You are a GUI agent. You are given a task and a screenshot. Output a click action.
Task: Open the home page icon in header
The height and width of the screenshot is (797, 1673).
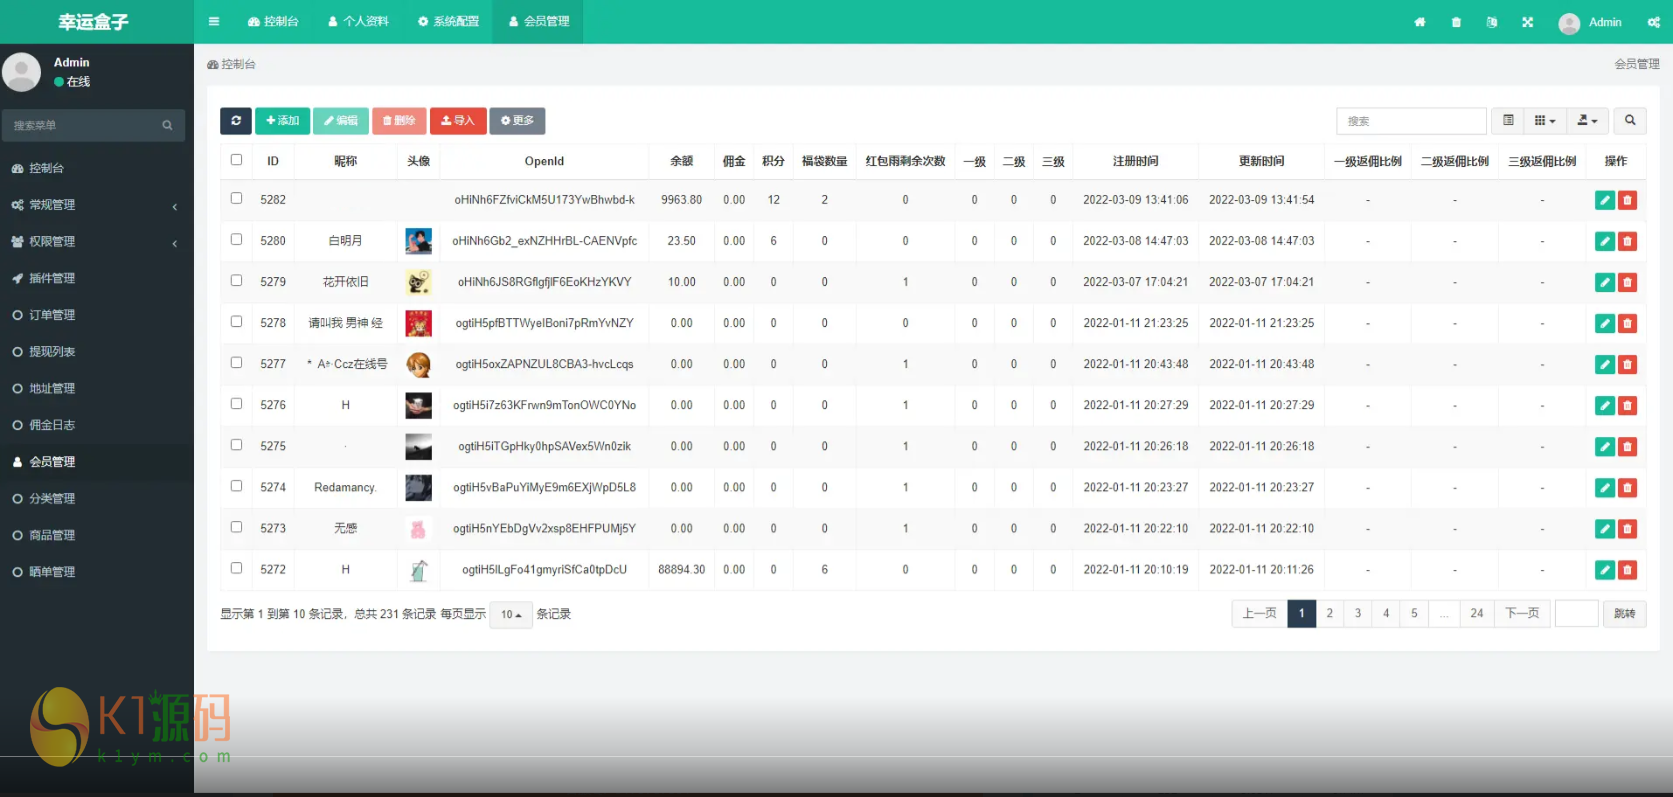click(x=1419, y=22)
